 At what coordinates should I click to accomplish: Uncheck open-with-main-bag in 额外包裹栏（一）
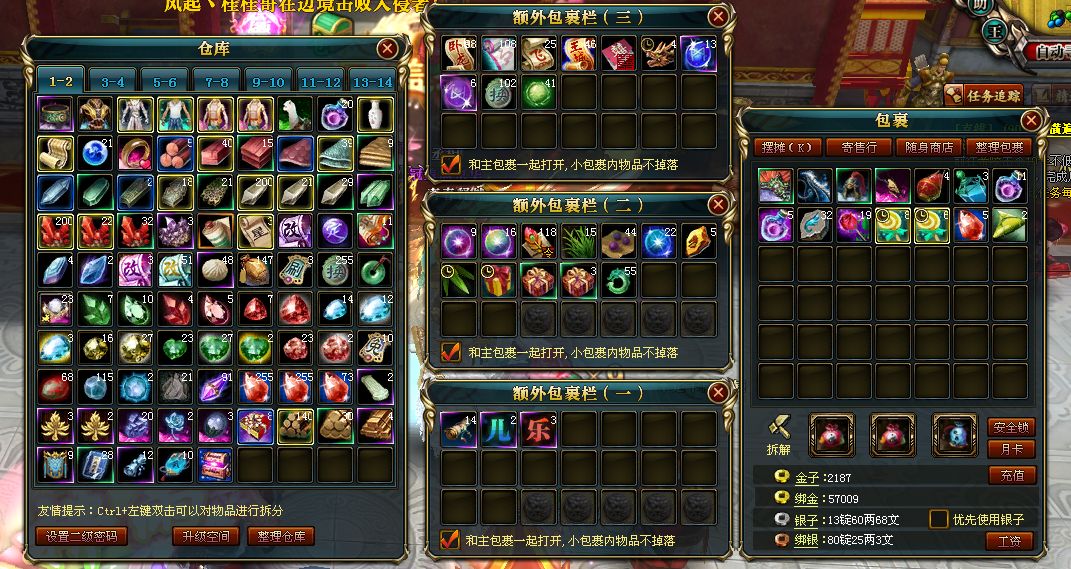coord(449,540)
